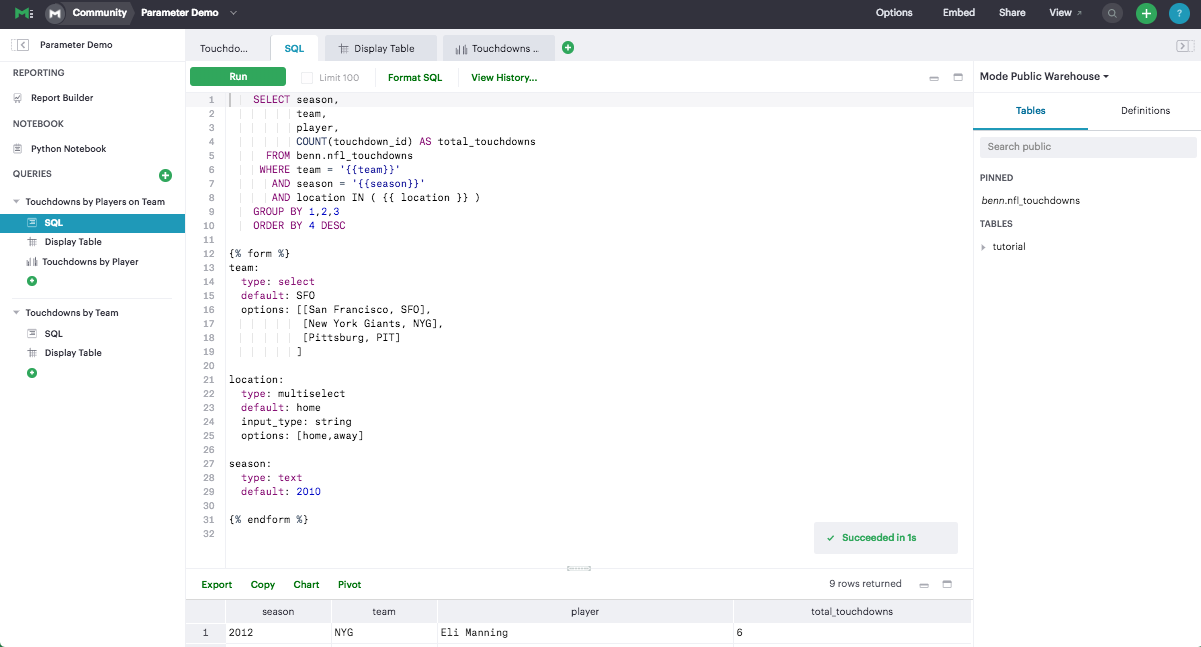Open Display Table under Touchdowns by Team
1201x647 pixels.
73,353
